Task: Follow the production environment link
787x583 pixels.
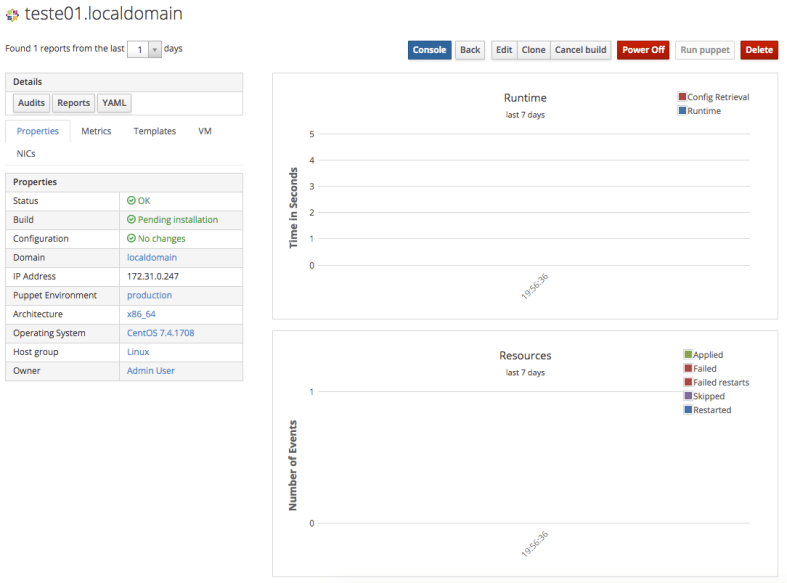Action: [149, 295]
